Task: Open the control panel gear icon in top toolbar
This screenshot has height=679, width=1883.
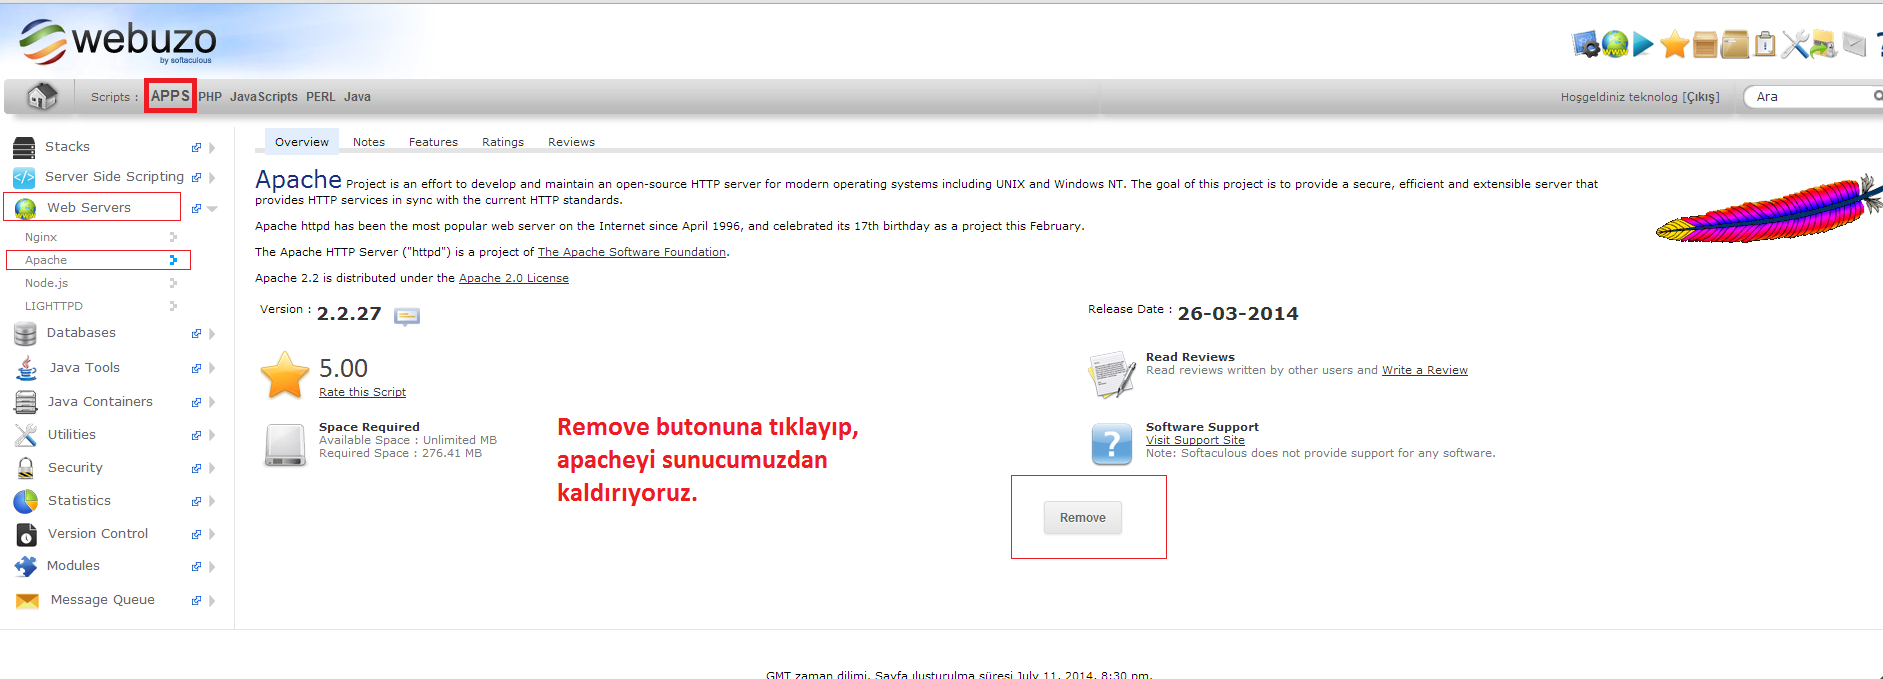Action: click(1585, 44)
